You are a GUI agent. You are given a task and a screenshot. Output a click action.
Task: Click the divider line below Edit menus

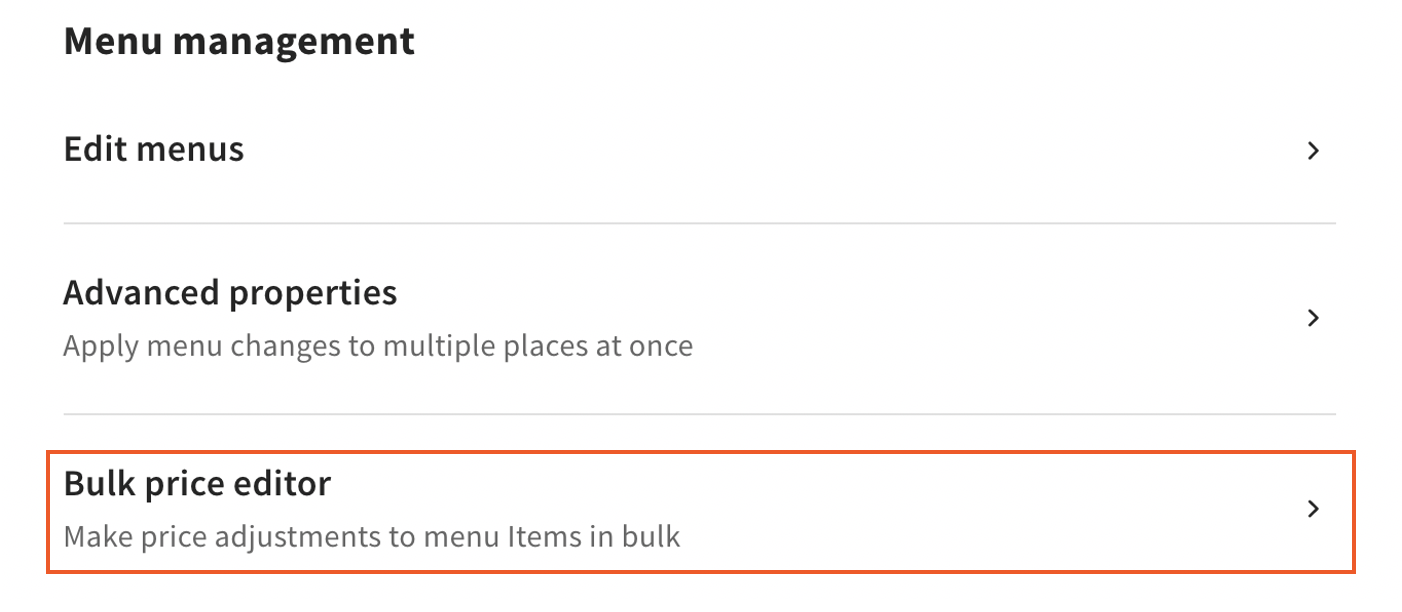coord(700,223)
